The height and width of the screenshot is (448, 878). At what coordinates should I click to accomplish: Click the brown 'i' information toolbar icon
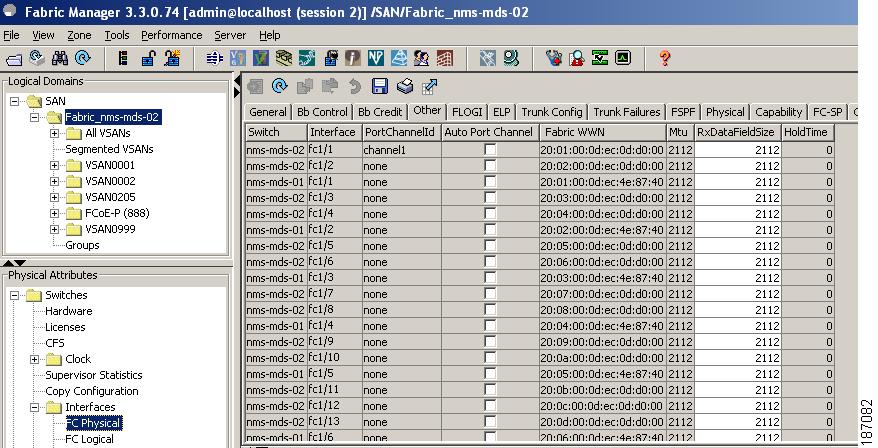(x=352, y=58)
